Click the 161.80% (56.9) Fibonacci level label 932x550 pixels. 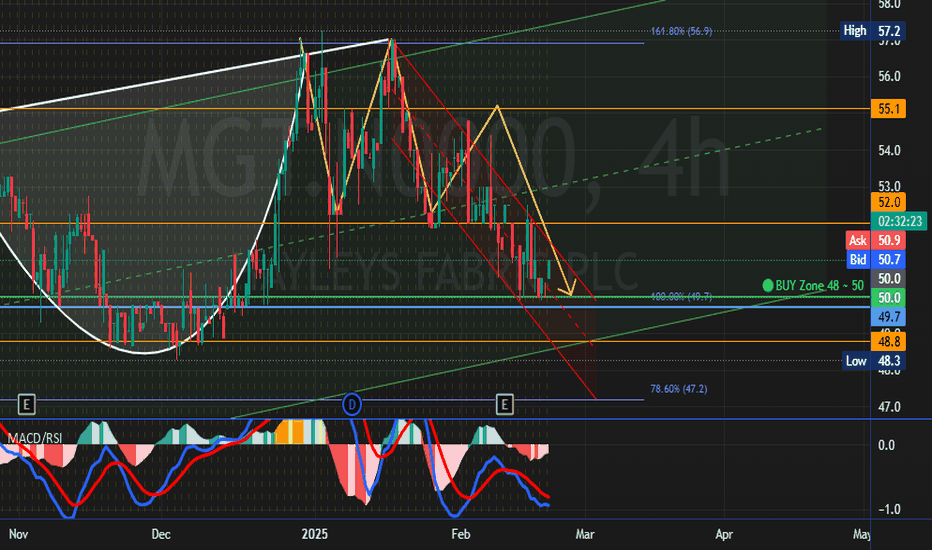681,31
